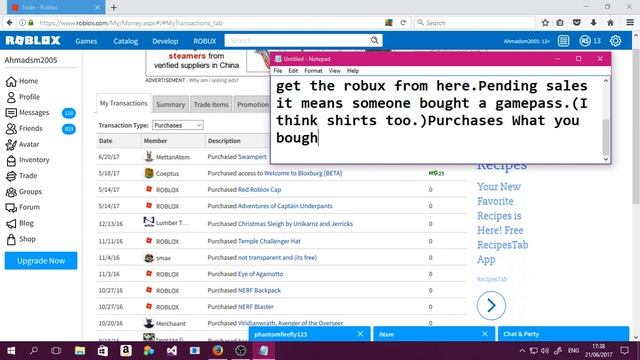
Task: Open Games in Roblox navbar
Action: (x=86, y=41)
